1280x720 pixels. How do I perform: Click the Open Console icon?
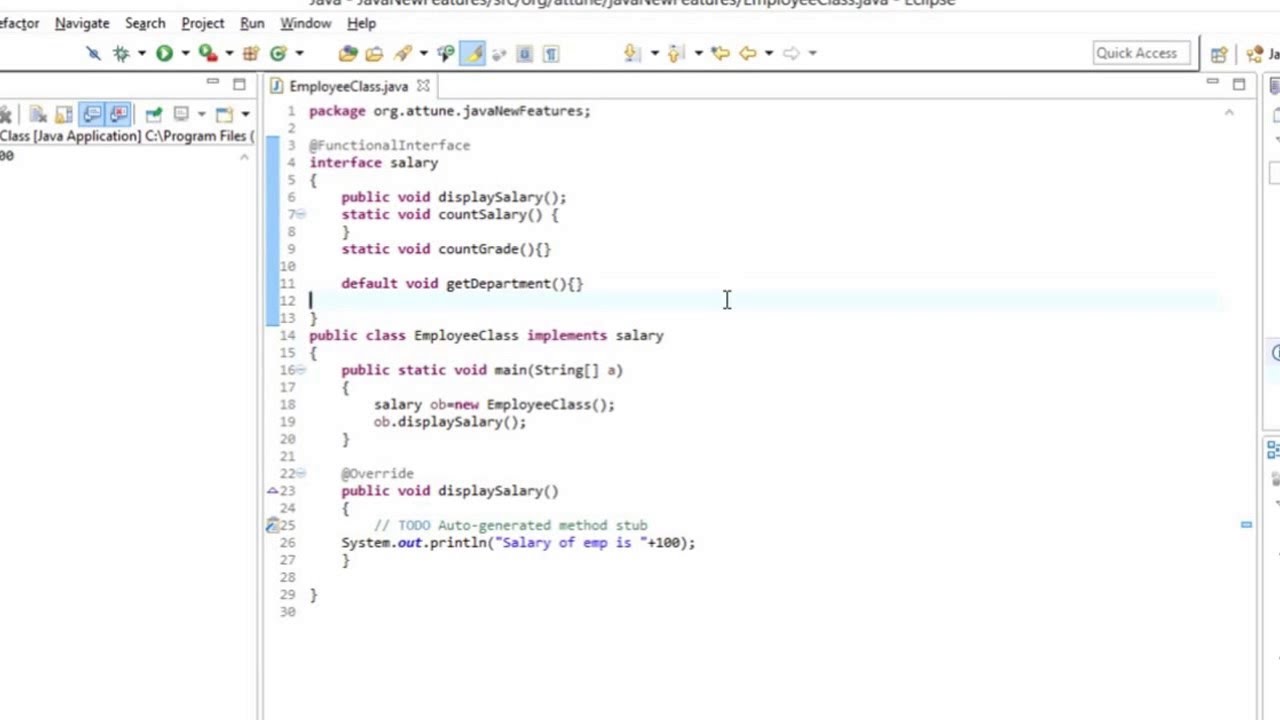[224, 114]
